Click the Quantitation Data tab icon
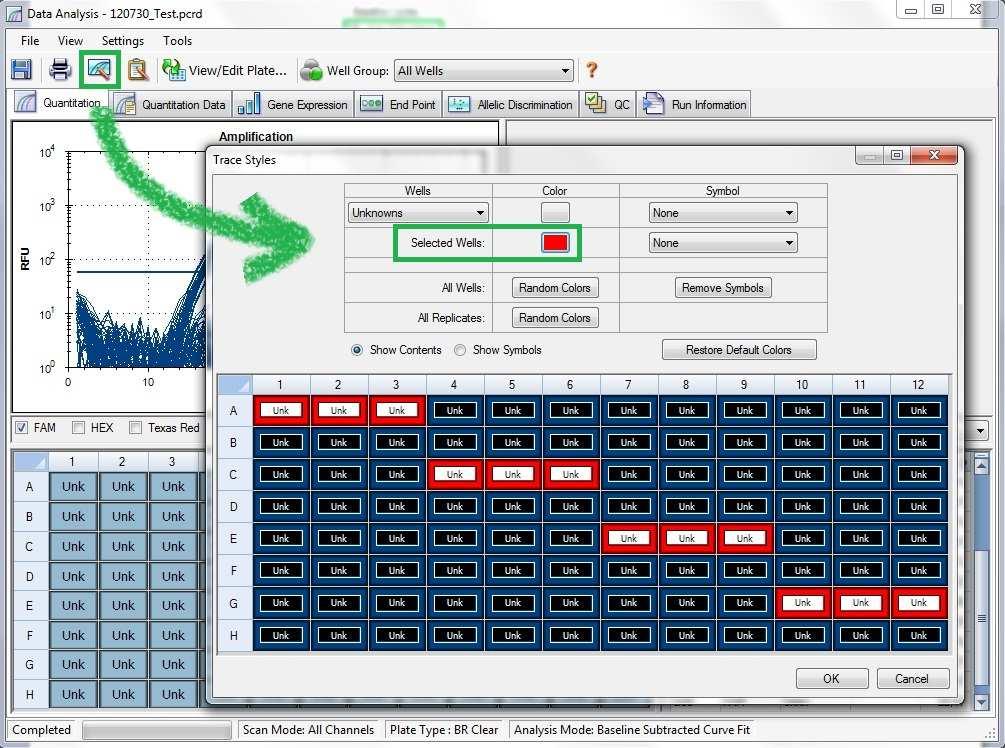Viewport: 1005px width, 748px height. tap(124, 104)
